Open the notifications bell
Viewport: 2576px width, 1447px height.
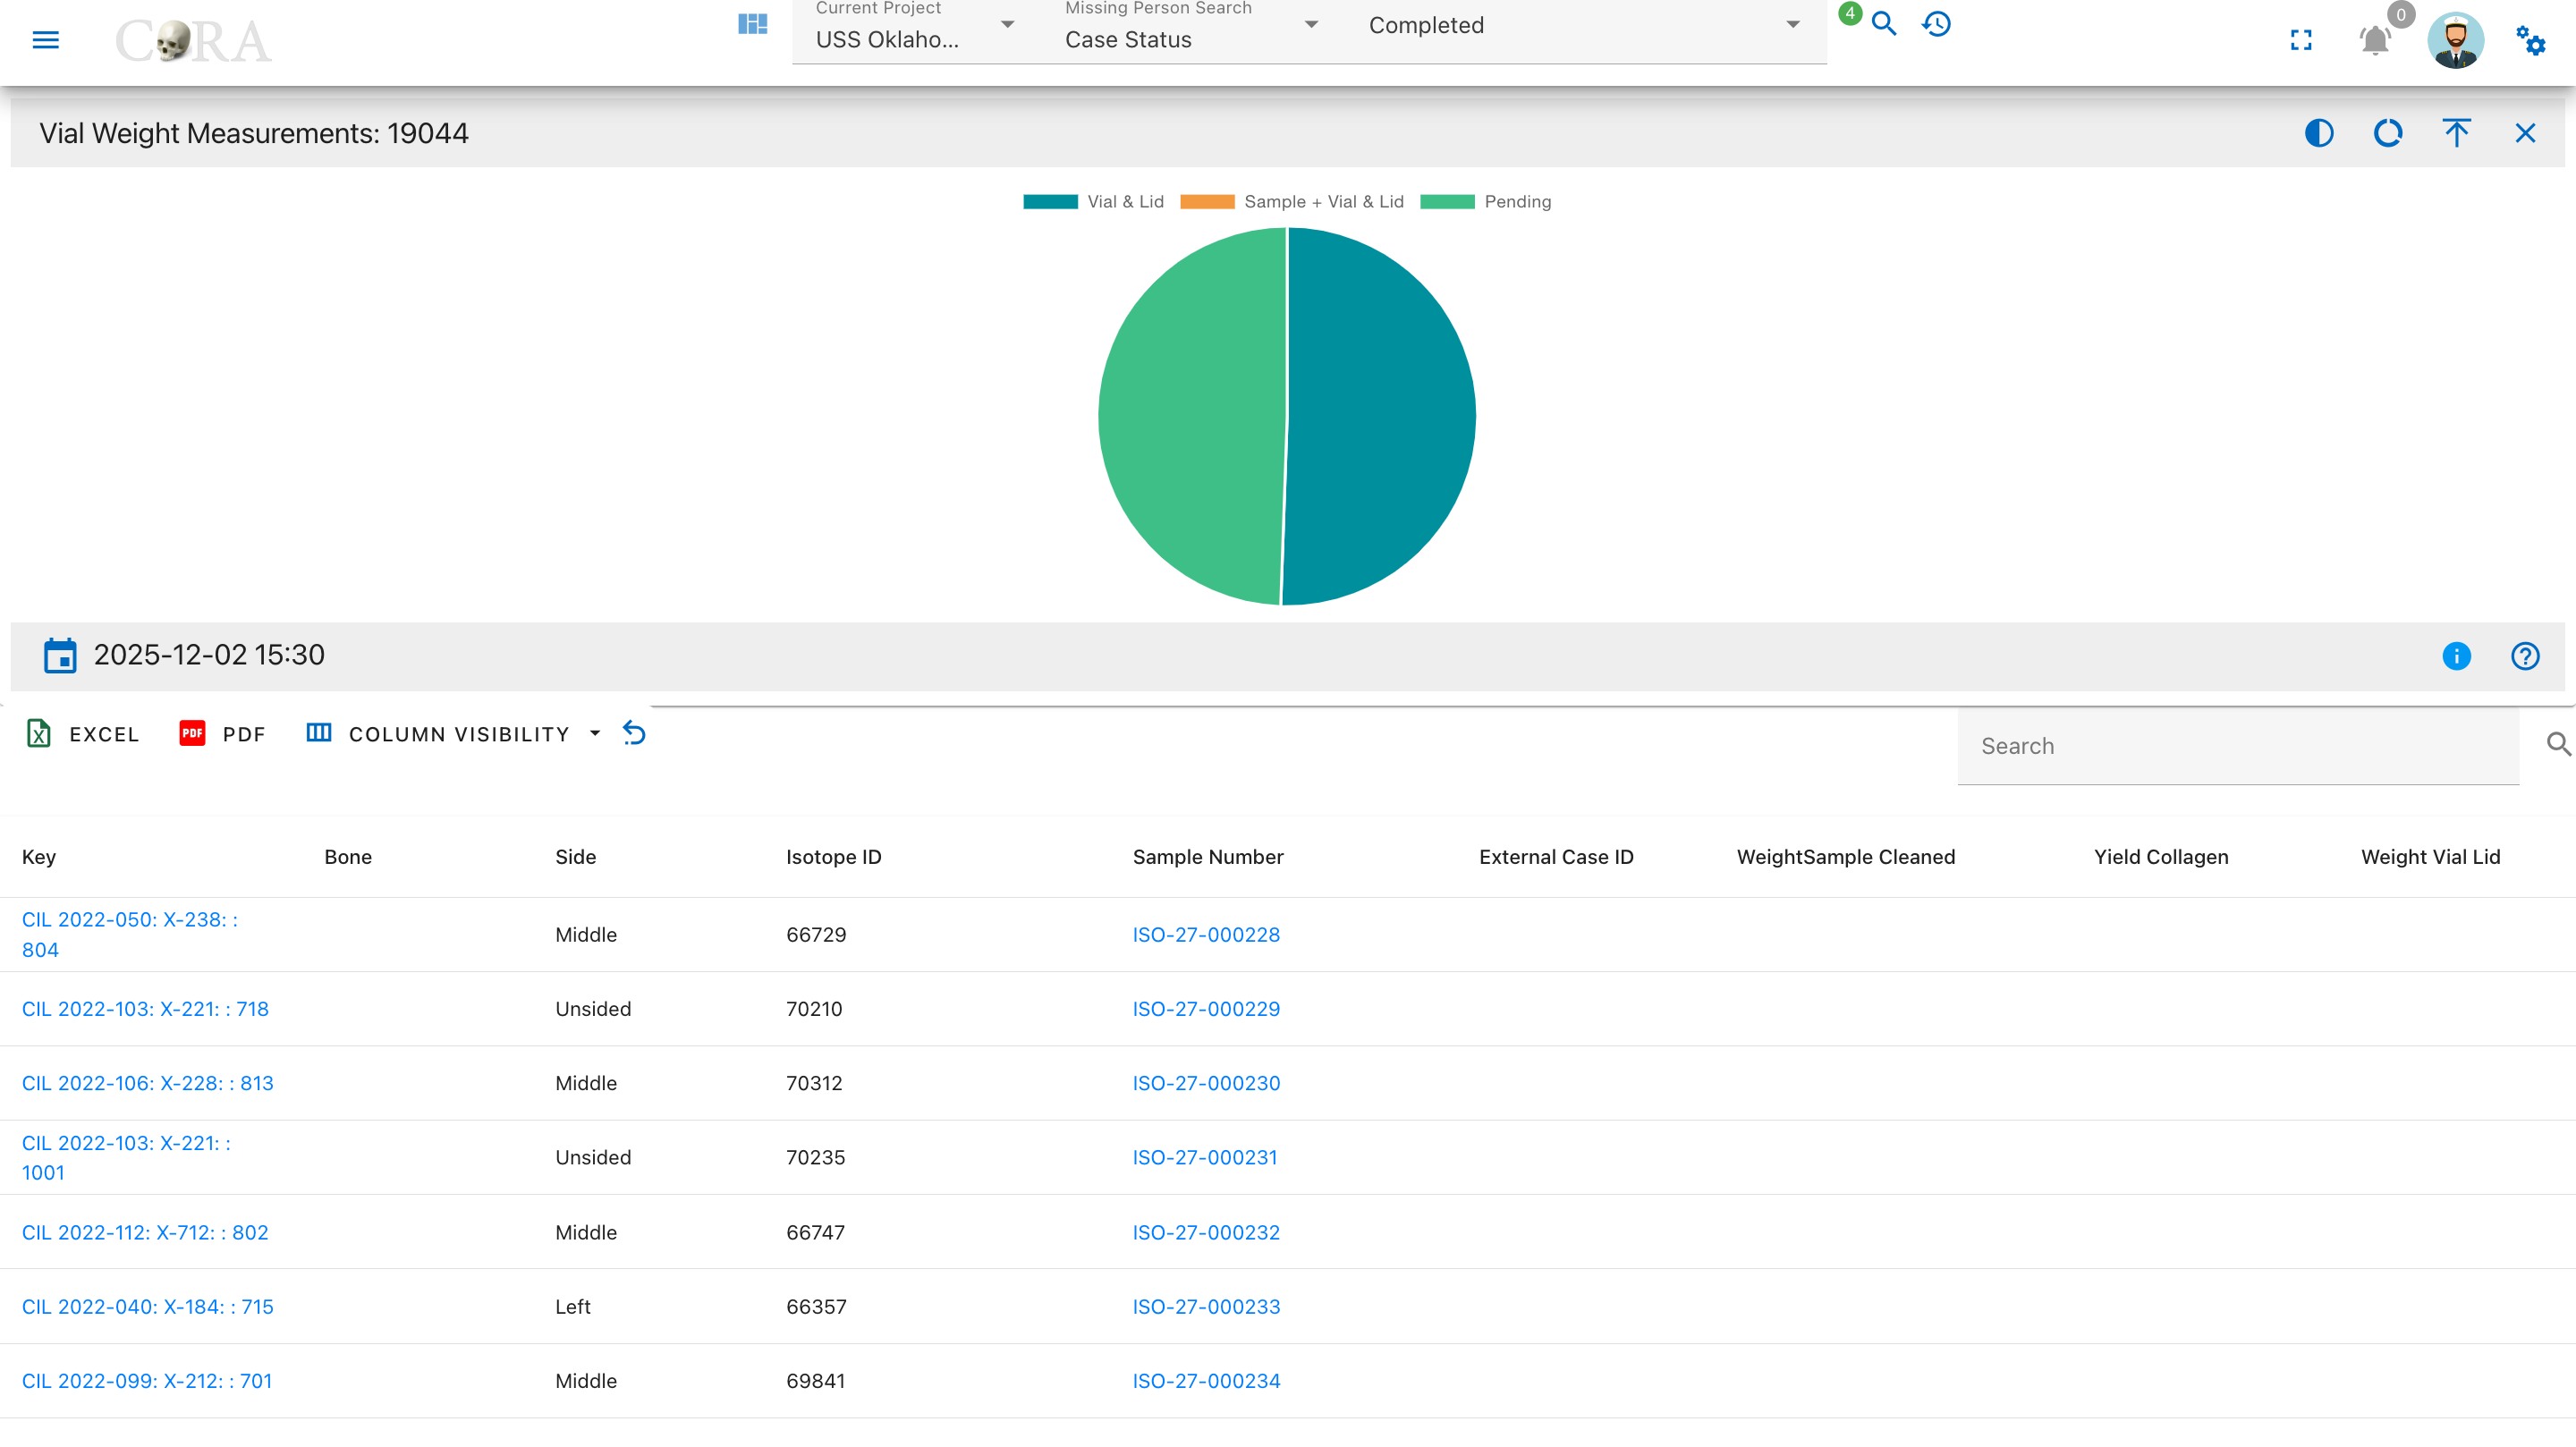tap(2375, 40)
